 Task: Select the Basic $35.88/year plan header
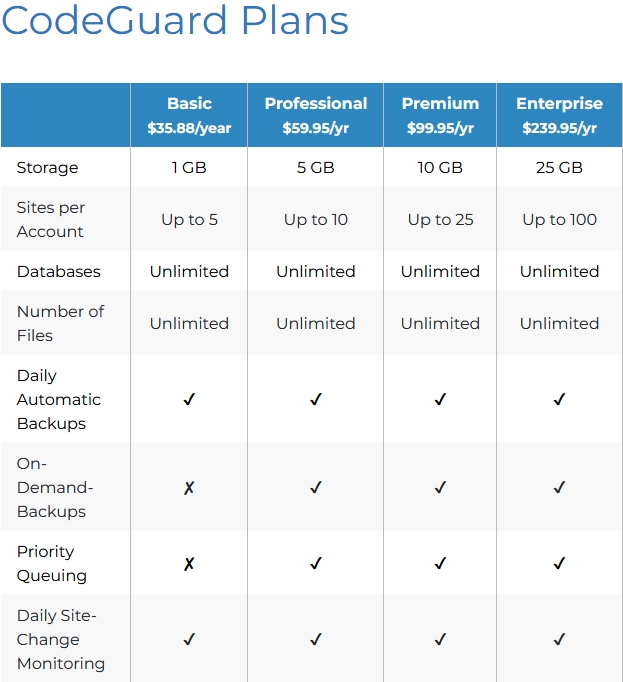pyautogui.click(x=189, y=115)
